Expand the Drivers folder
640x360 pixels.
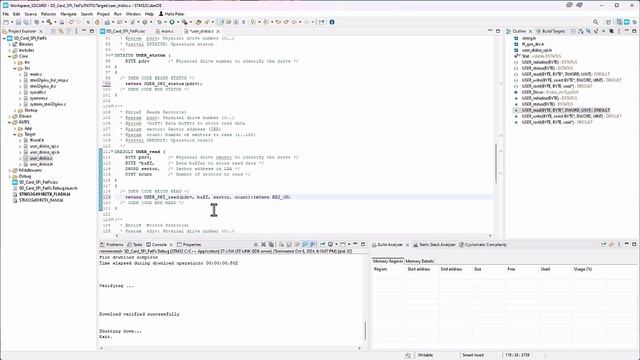click(9, 116)
